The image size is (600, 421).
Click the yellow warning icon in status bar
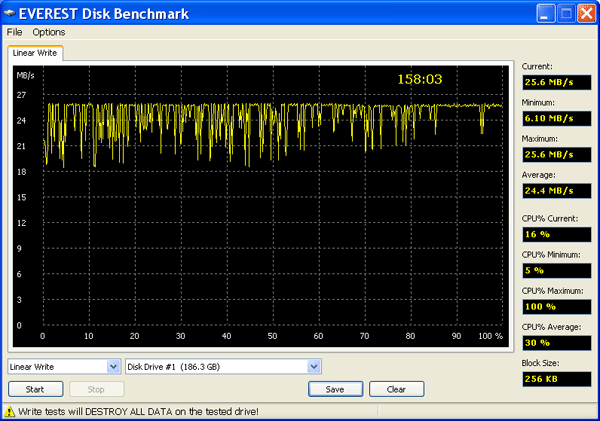pyautogui.click(x=10, y=411)
